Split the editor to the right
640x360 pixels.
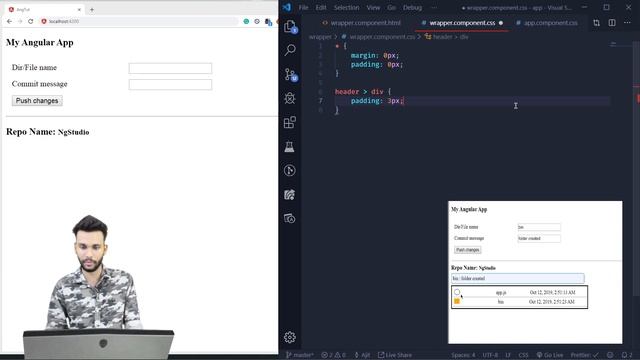tap(612, 23)
